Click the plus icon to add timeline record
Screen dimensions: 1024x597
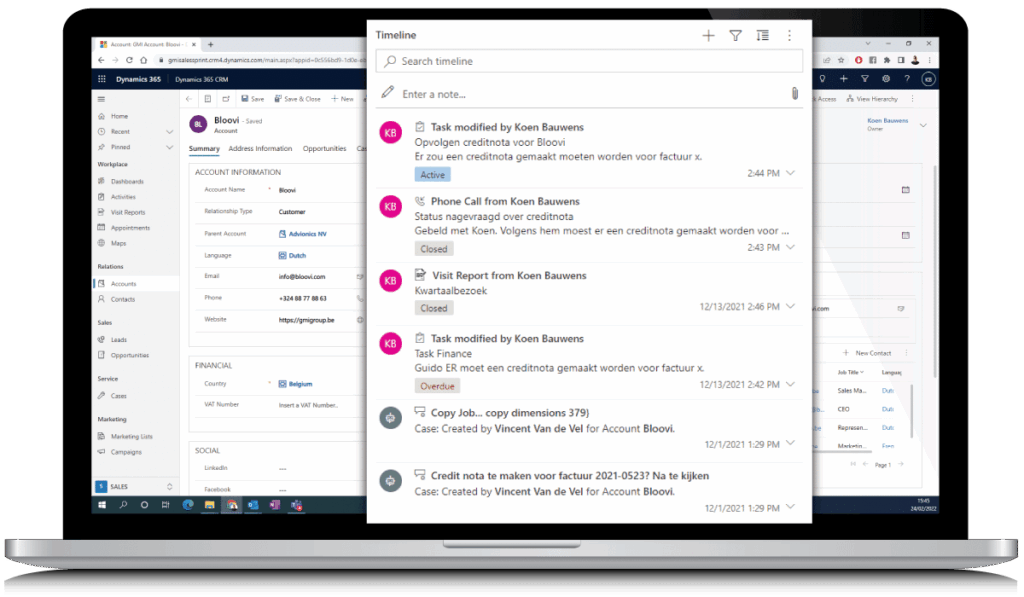click(708, 36)
